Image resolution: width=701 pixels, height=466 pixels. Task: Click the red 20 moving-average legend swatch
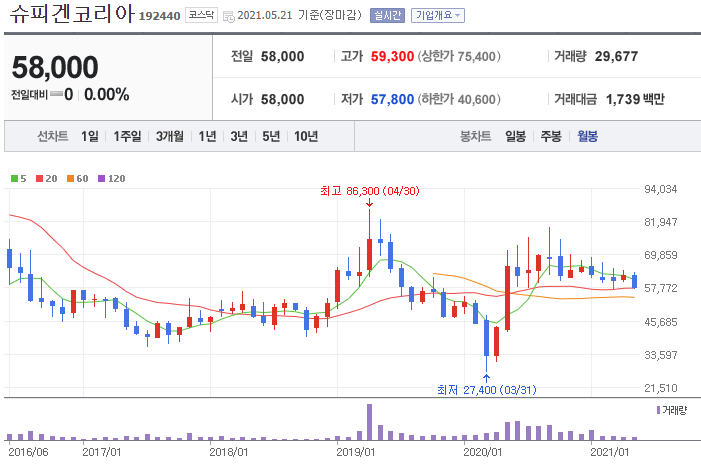point(39,178)
